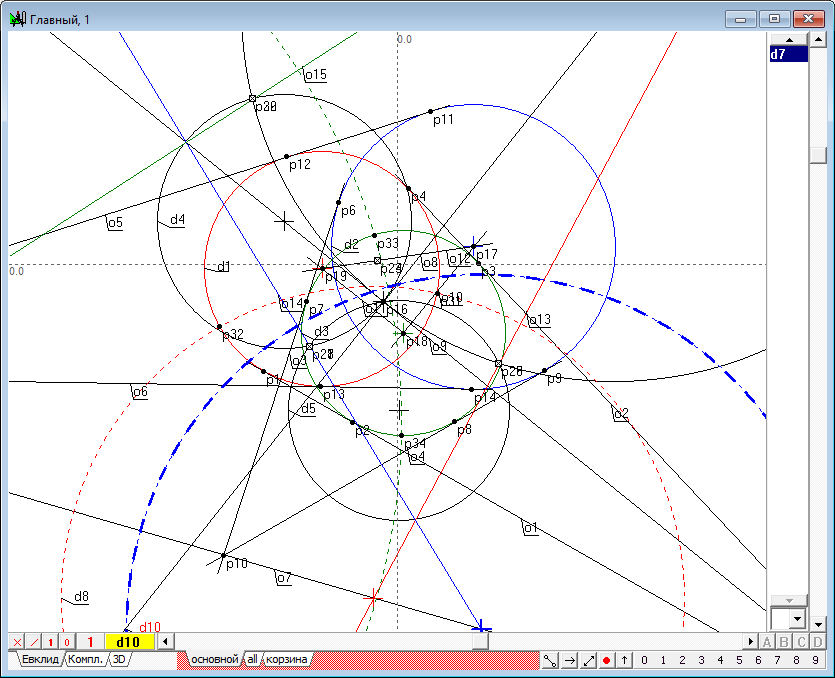Click the list down arrow at panel bottom
This screenshot has width=835, height=678.
point(789,601)
